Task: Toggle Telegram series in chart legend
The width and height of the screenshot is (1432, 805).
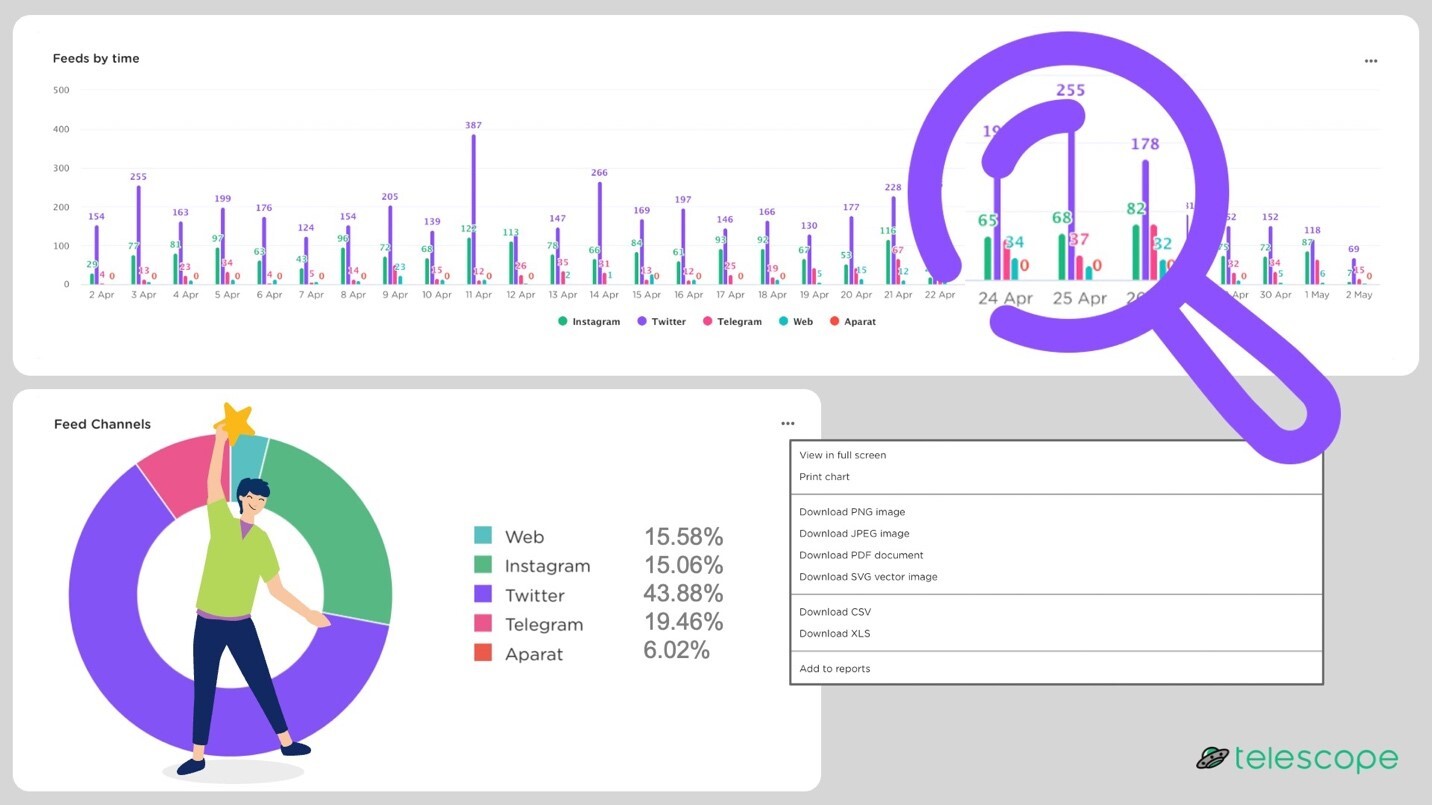Action: pyautogui.click(x=732, y=322)
